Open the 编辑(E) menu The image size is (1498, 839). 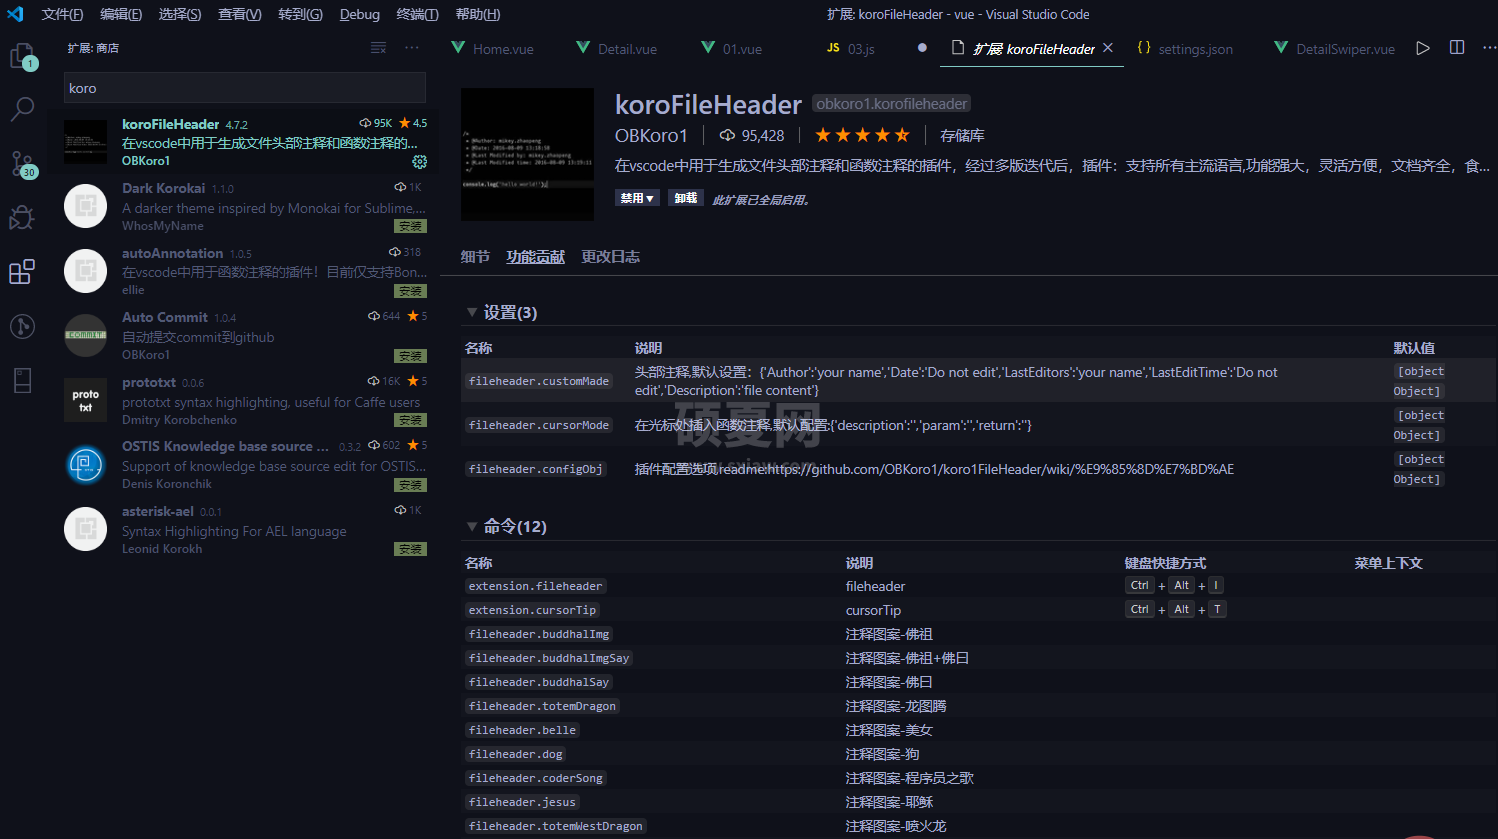pos(121,14)
